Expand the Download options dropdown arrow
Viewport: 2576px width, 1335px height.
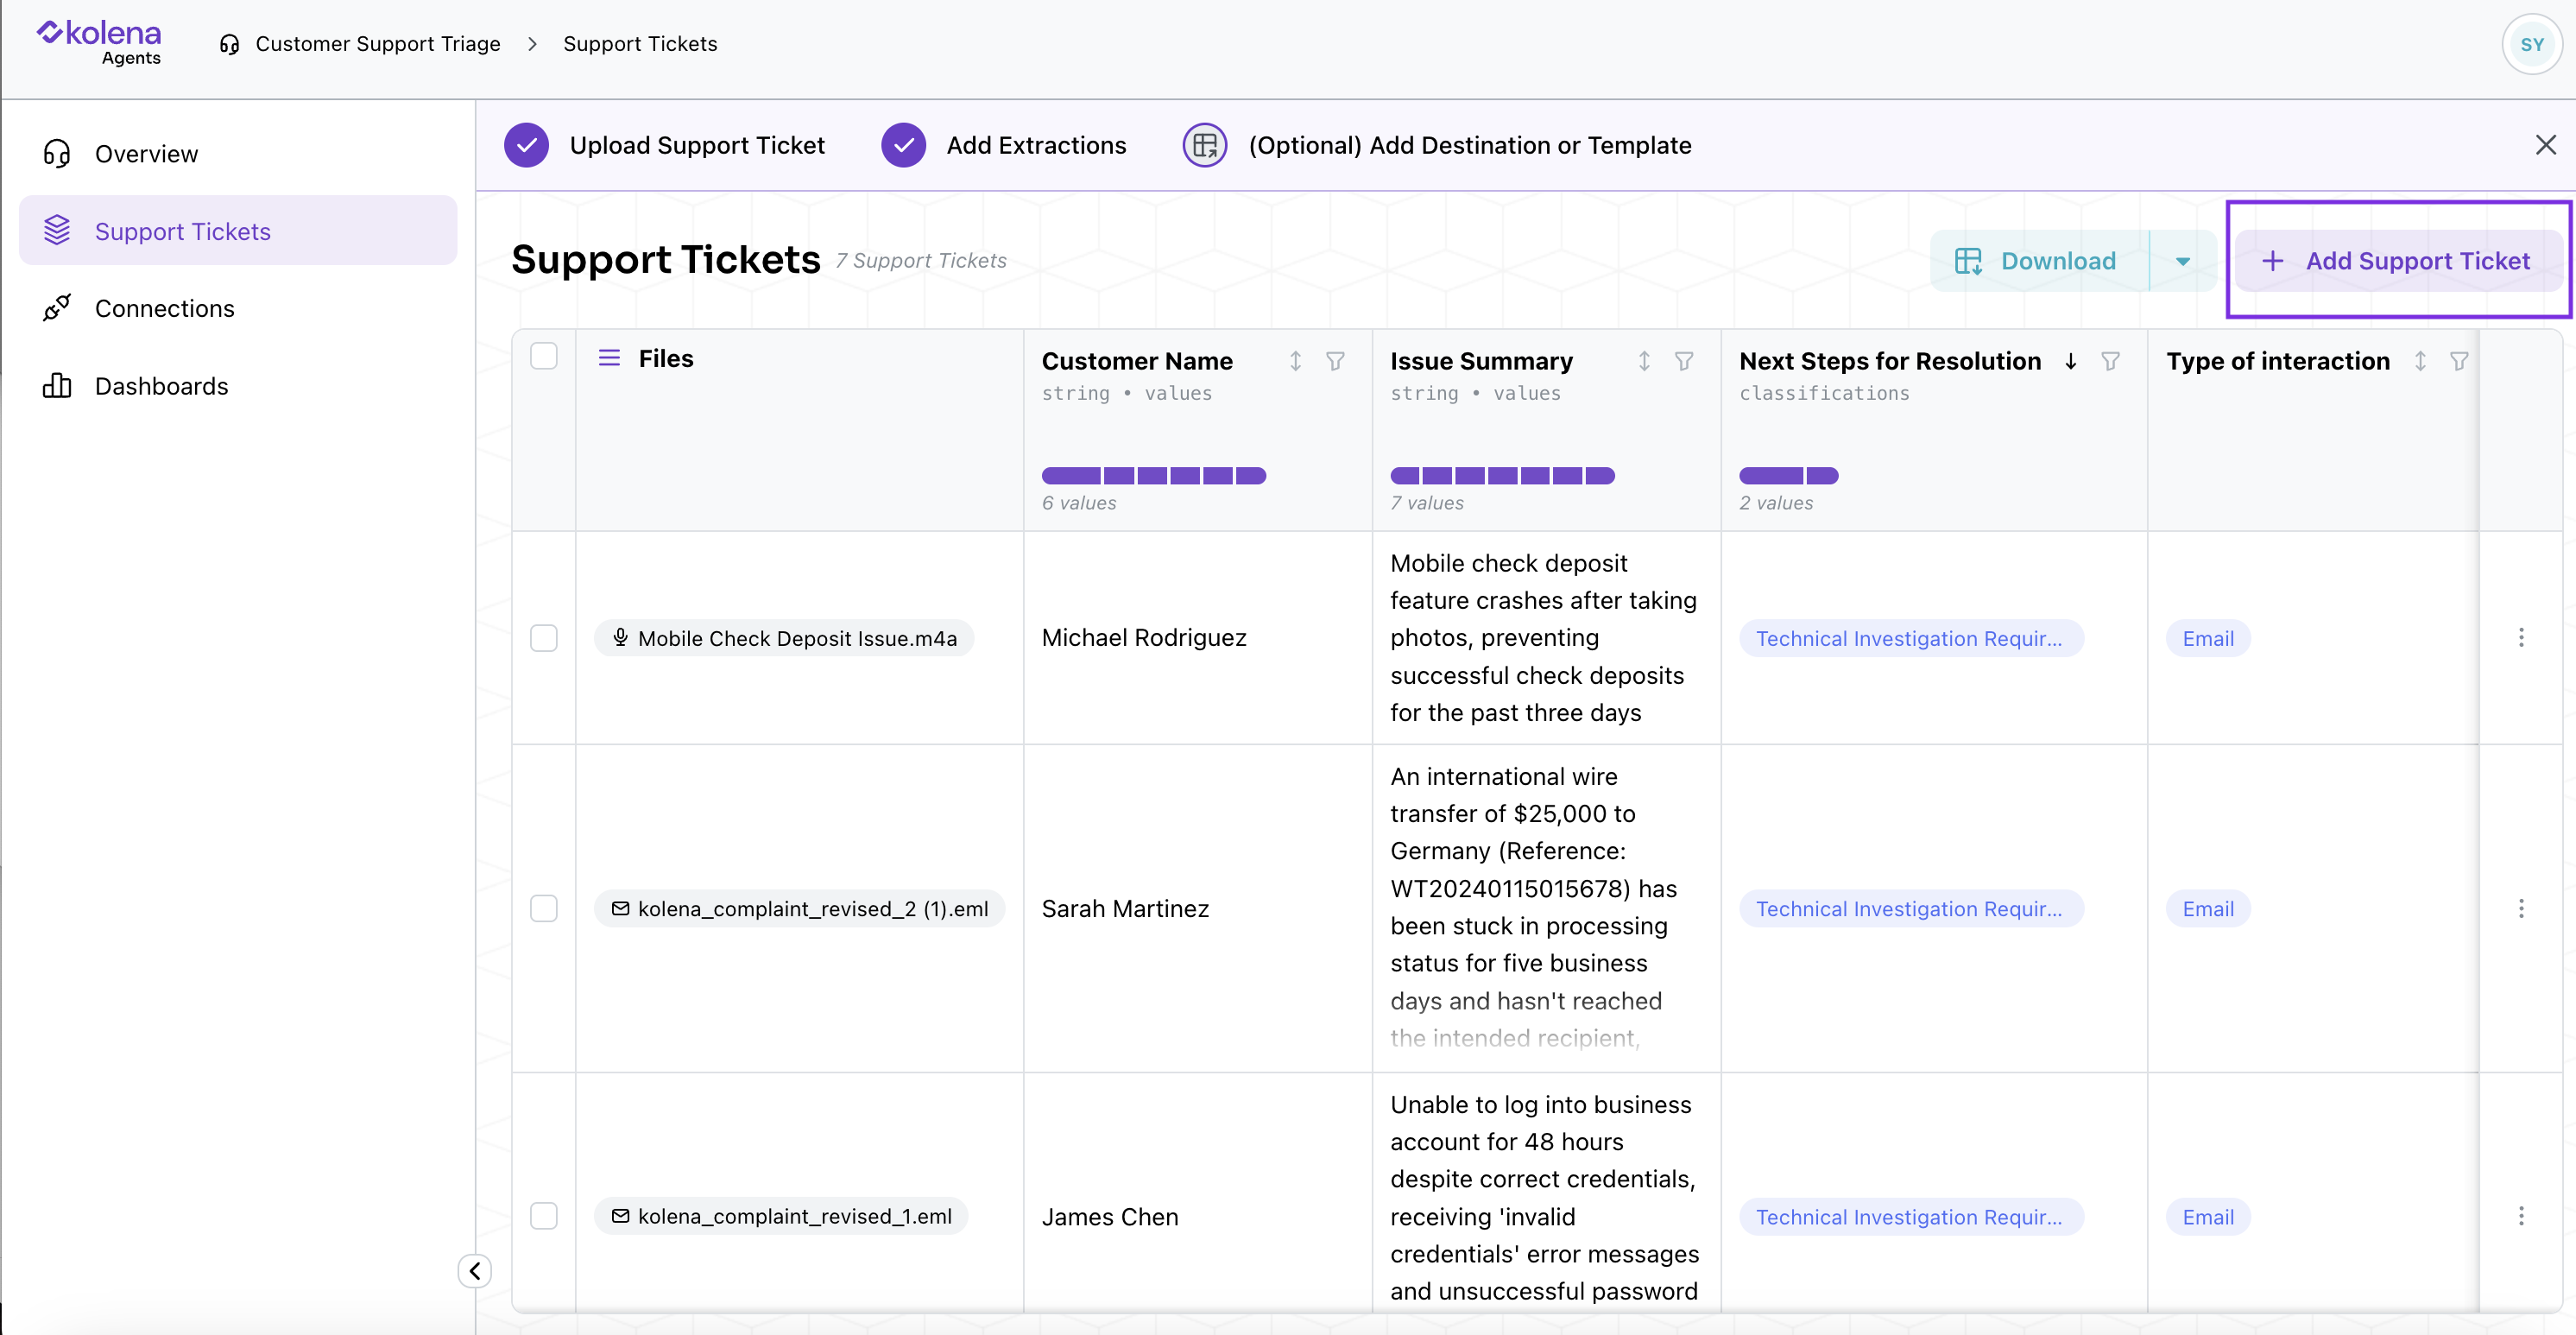[2182, 261]
